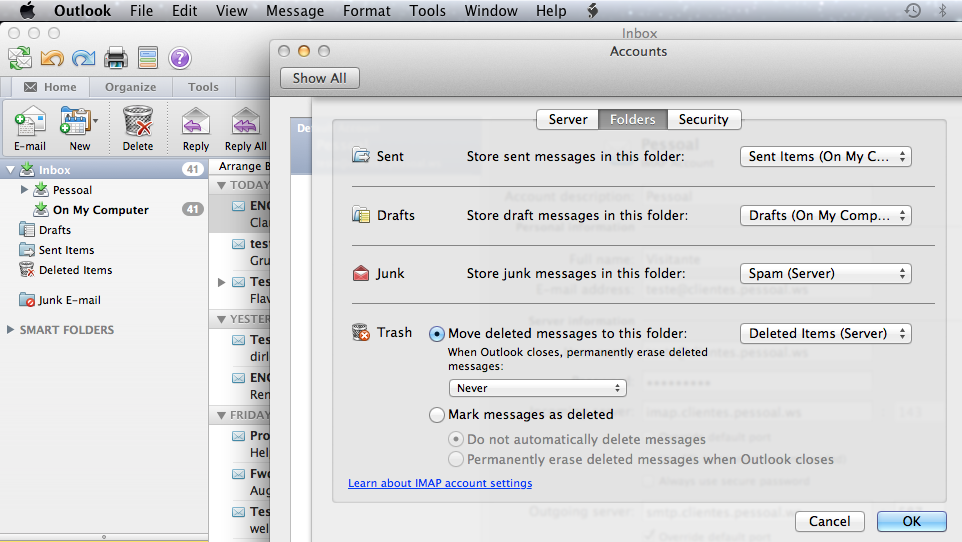
Task: Open the Message menu
Action: click(x=294, y=10)
